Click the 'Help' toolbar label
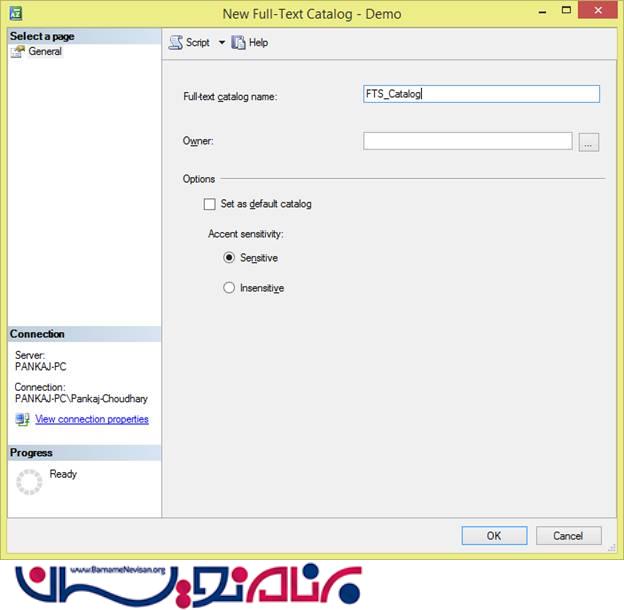Image resolution: width=624 pixels, height=610 pixels. [258, 43]
